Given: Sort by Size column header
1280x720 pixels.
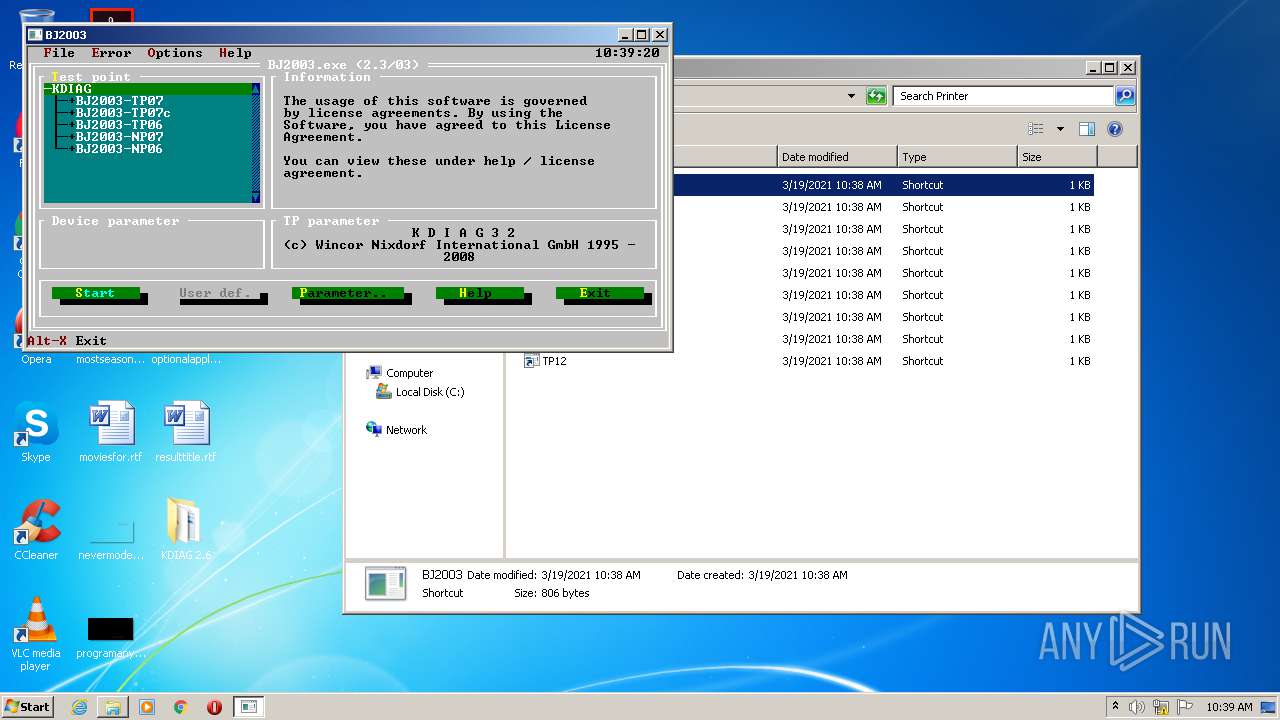Looking at the screenshot, I should (x=1057, y=157).
